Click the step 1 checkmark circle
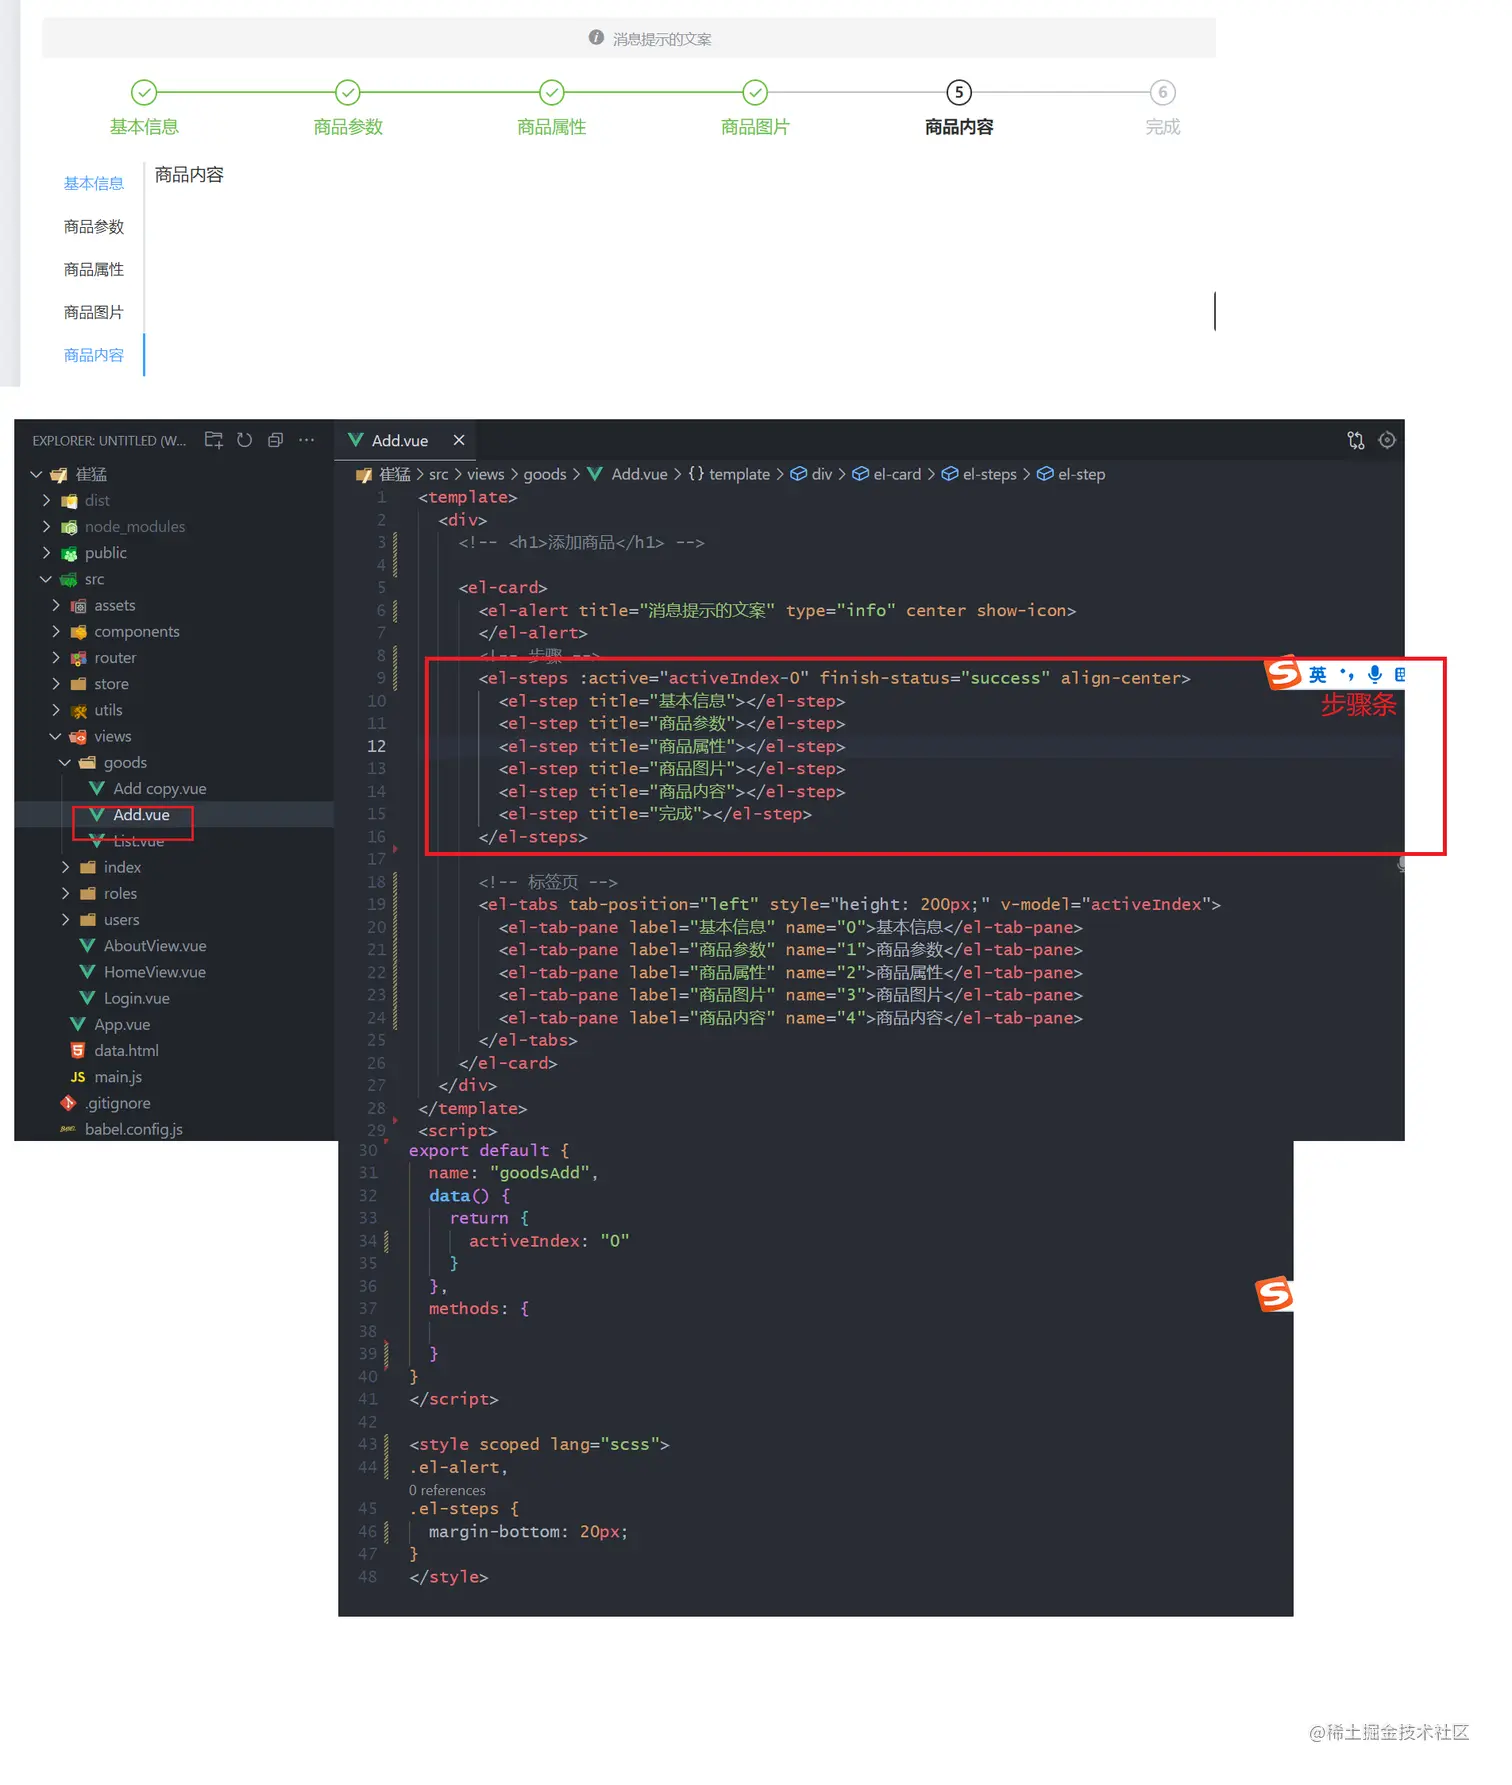This screenshot has width=1512, height=1785. [144, 93]
